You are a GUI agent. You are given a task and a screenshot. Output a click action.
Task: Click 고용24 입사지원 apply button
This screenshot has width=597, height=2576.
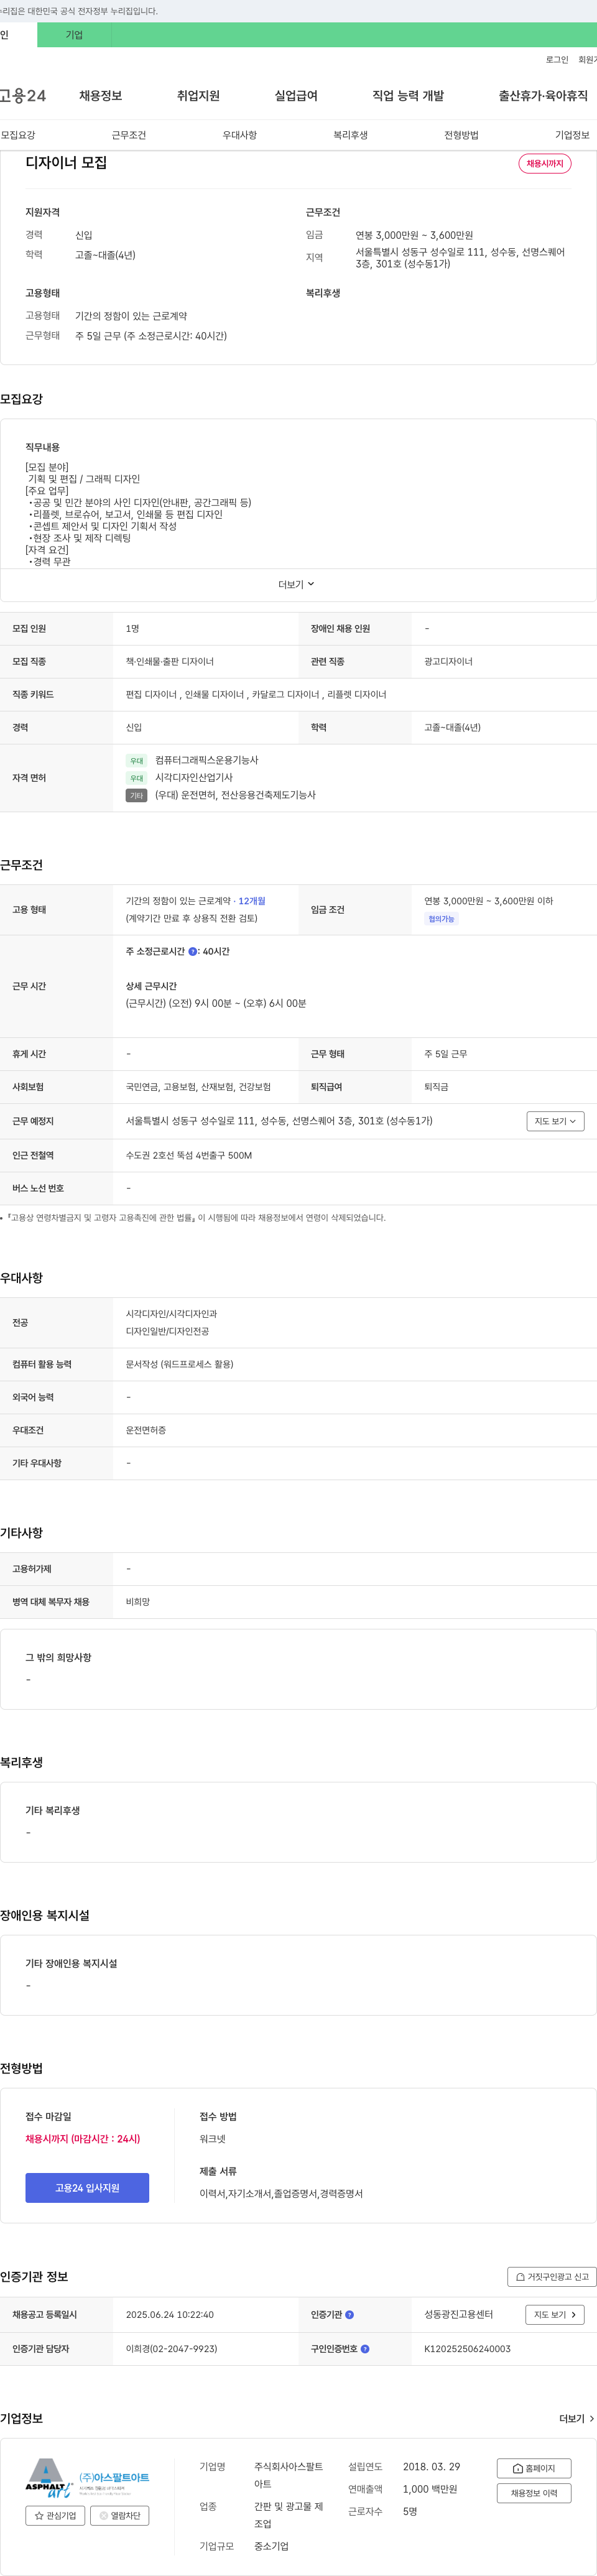pyautogui.click(x=87, y=2188)
